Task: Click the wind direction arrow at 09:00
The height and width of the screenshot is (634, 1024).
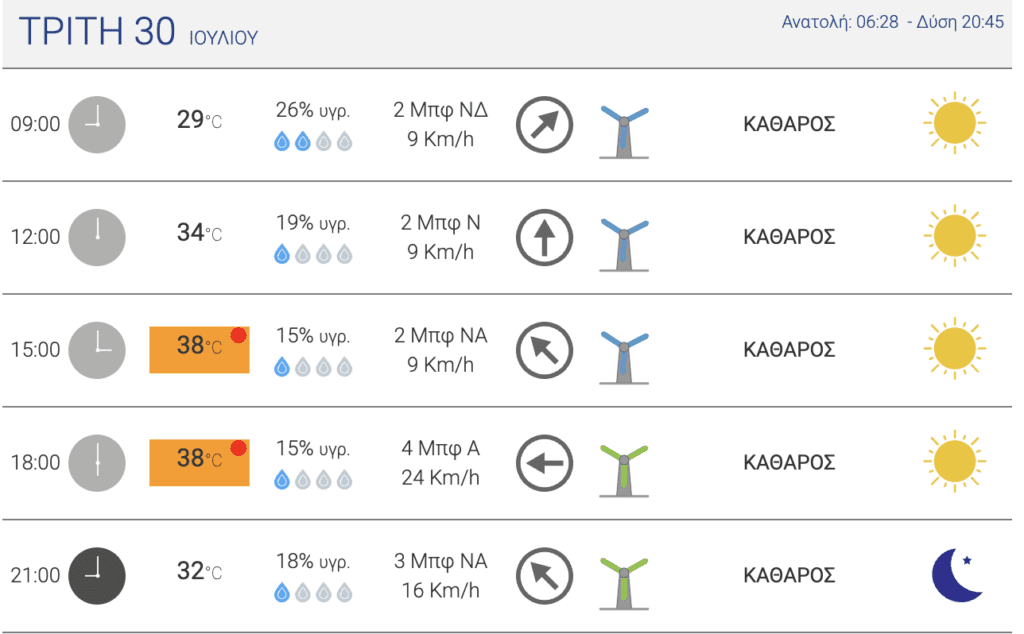Action: [x=545, y=125]
